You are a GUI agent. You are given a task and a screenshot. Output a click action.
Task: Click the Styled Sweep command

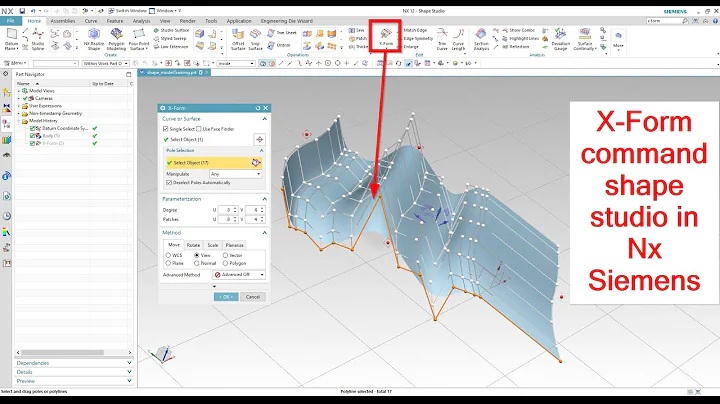click(x=170, y=39)
